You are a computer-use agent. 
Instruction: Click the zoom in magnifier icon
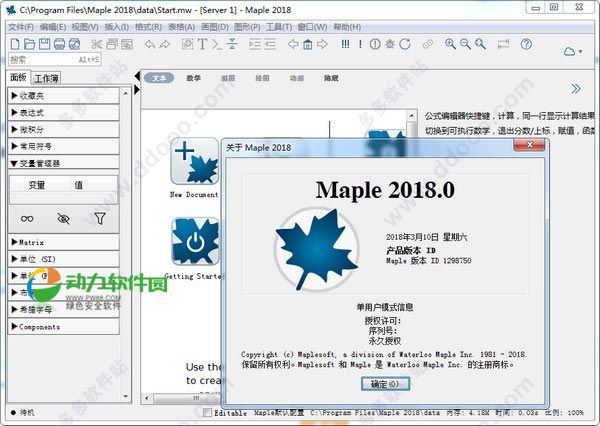pos(450,44)
